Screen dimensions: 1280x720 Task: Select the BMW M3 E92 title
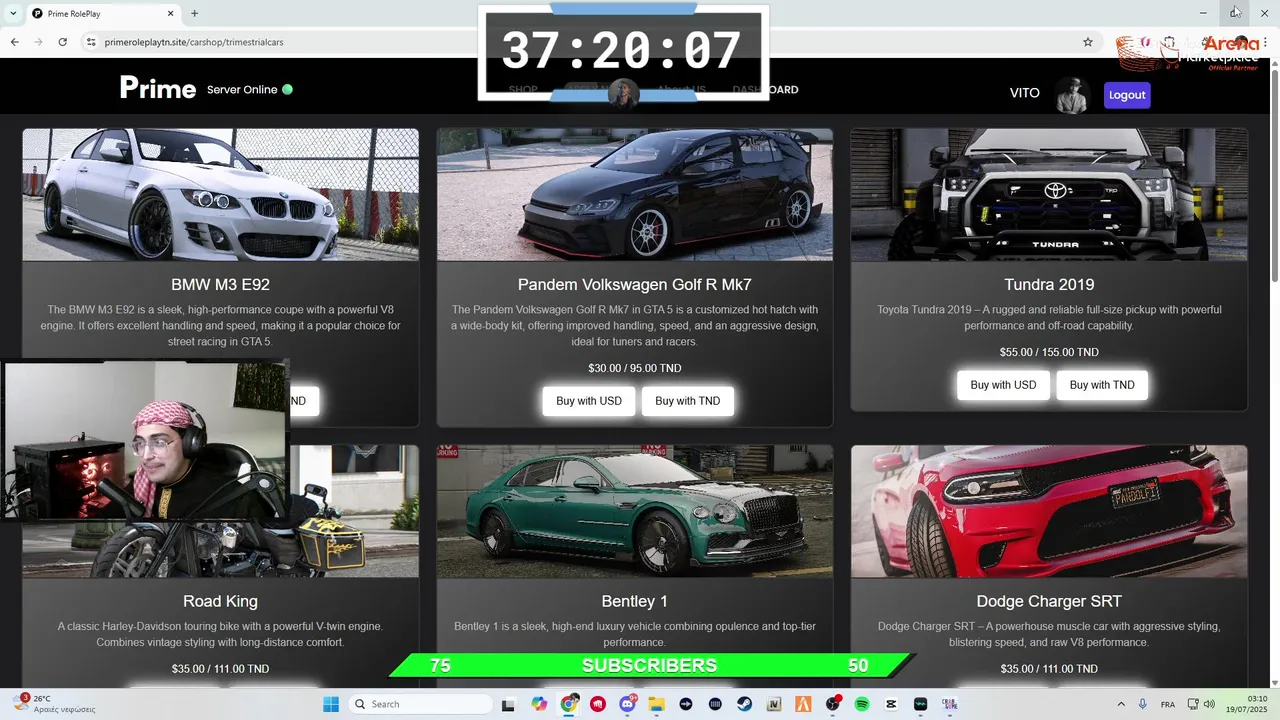[x=220, y=285]
